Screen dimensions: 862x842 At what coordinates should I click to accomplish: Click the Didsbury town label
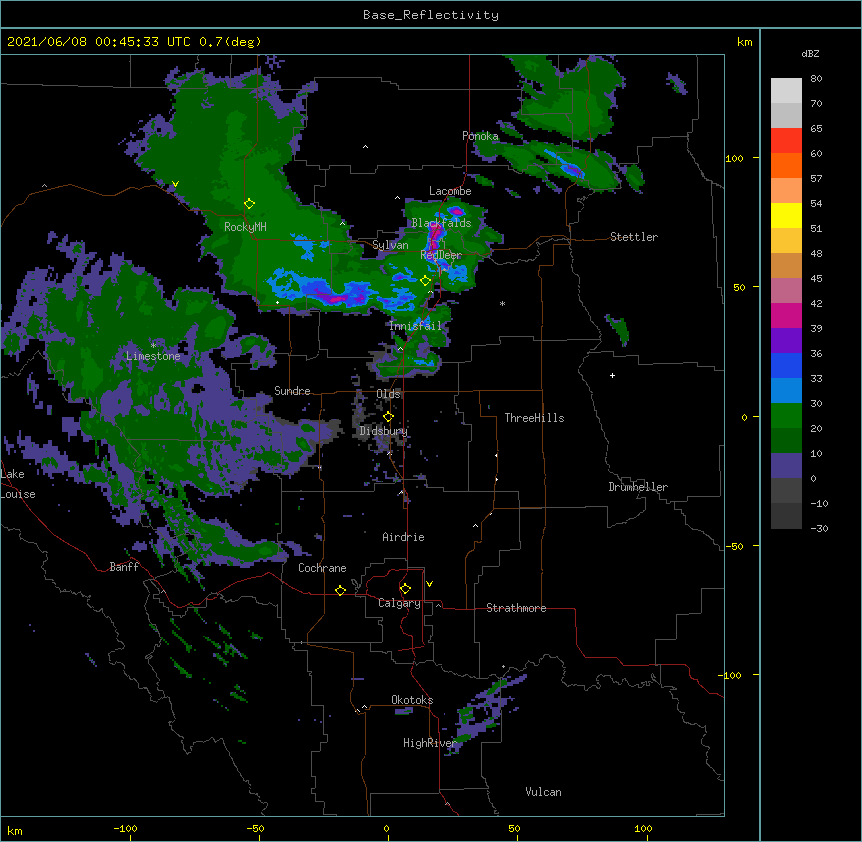pos(384,431)
